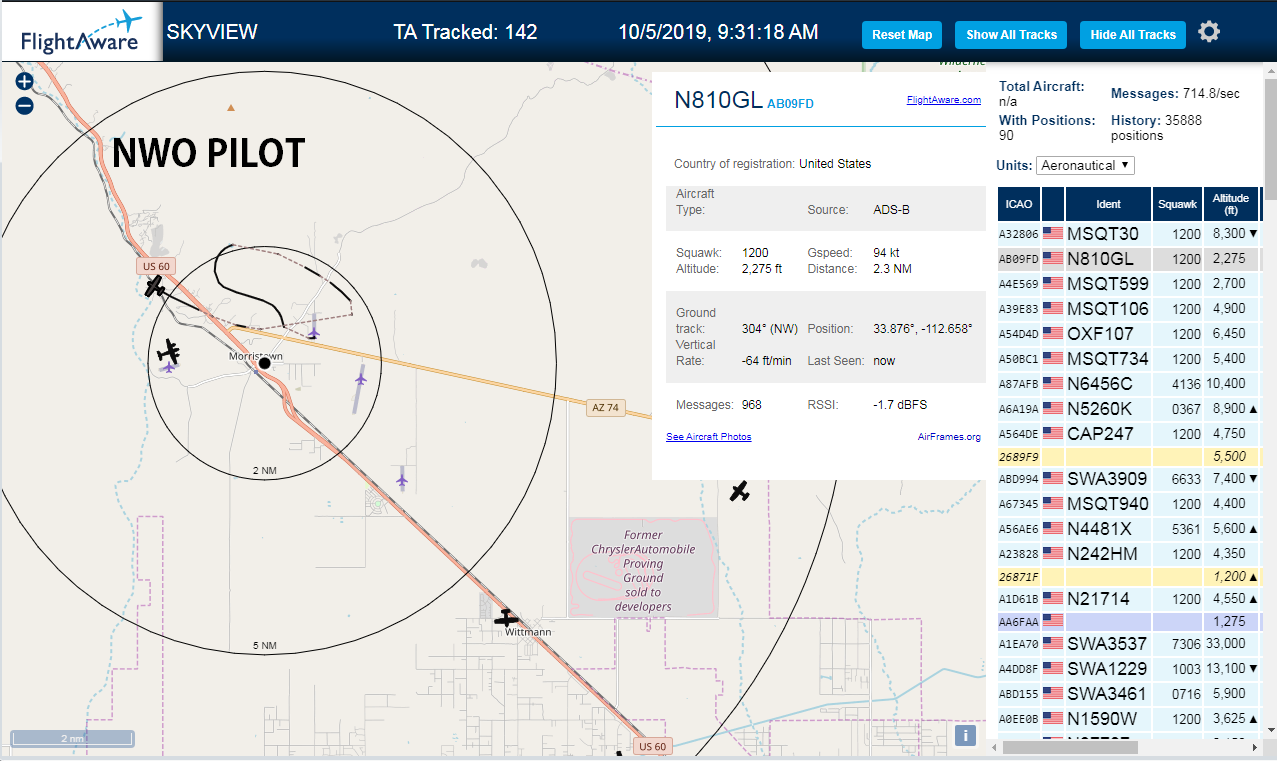Select the N4481X aircraft row
Viewport: 1277px width, 761px height.
pyautogui.click(x=1129, y=528)
